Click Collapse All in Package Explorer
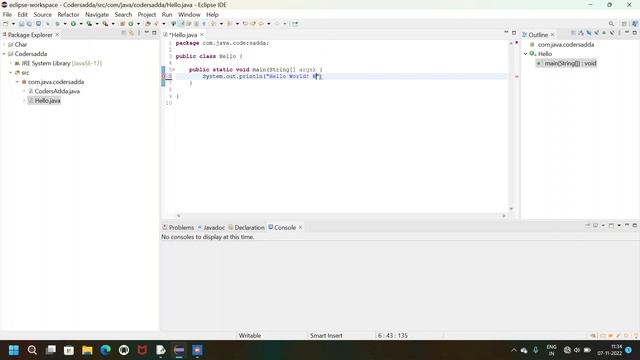The width and height of the screenshot is (640, 360). coord(124,33)
